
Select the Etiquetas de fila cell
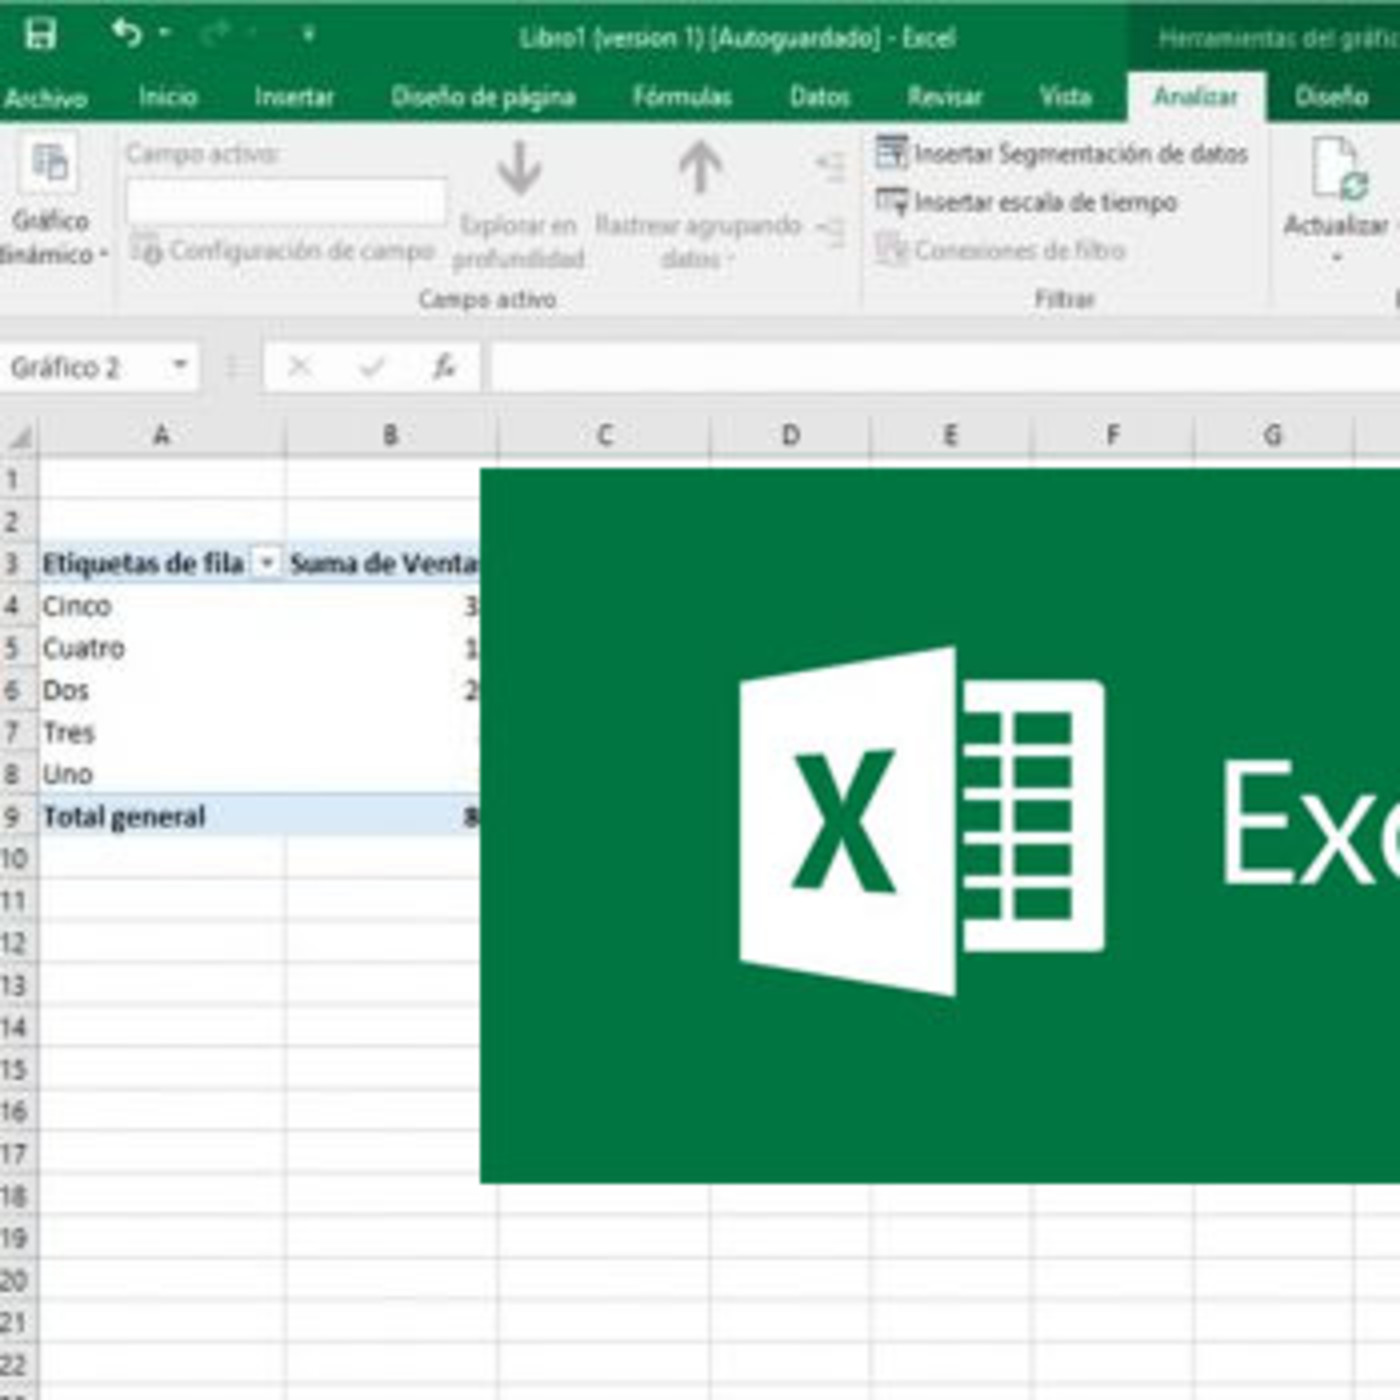pos(162,563)
